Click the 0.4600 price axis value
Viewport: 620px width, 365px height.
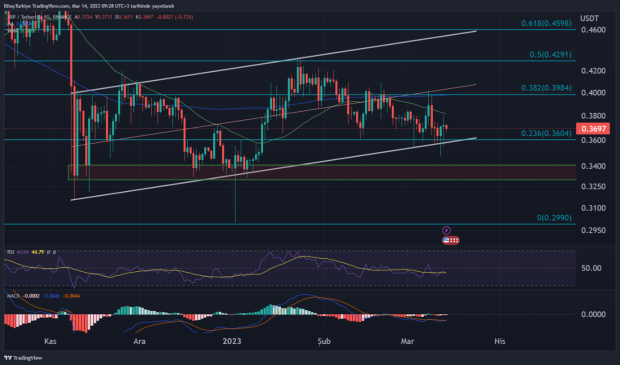593,30
